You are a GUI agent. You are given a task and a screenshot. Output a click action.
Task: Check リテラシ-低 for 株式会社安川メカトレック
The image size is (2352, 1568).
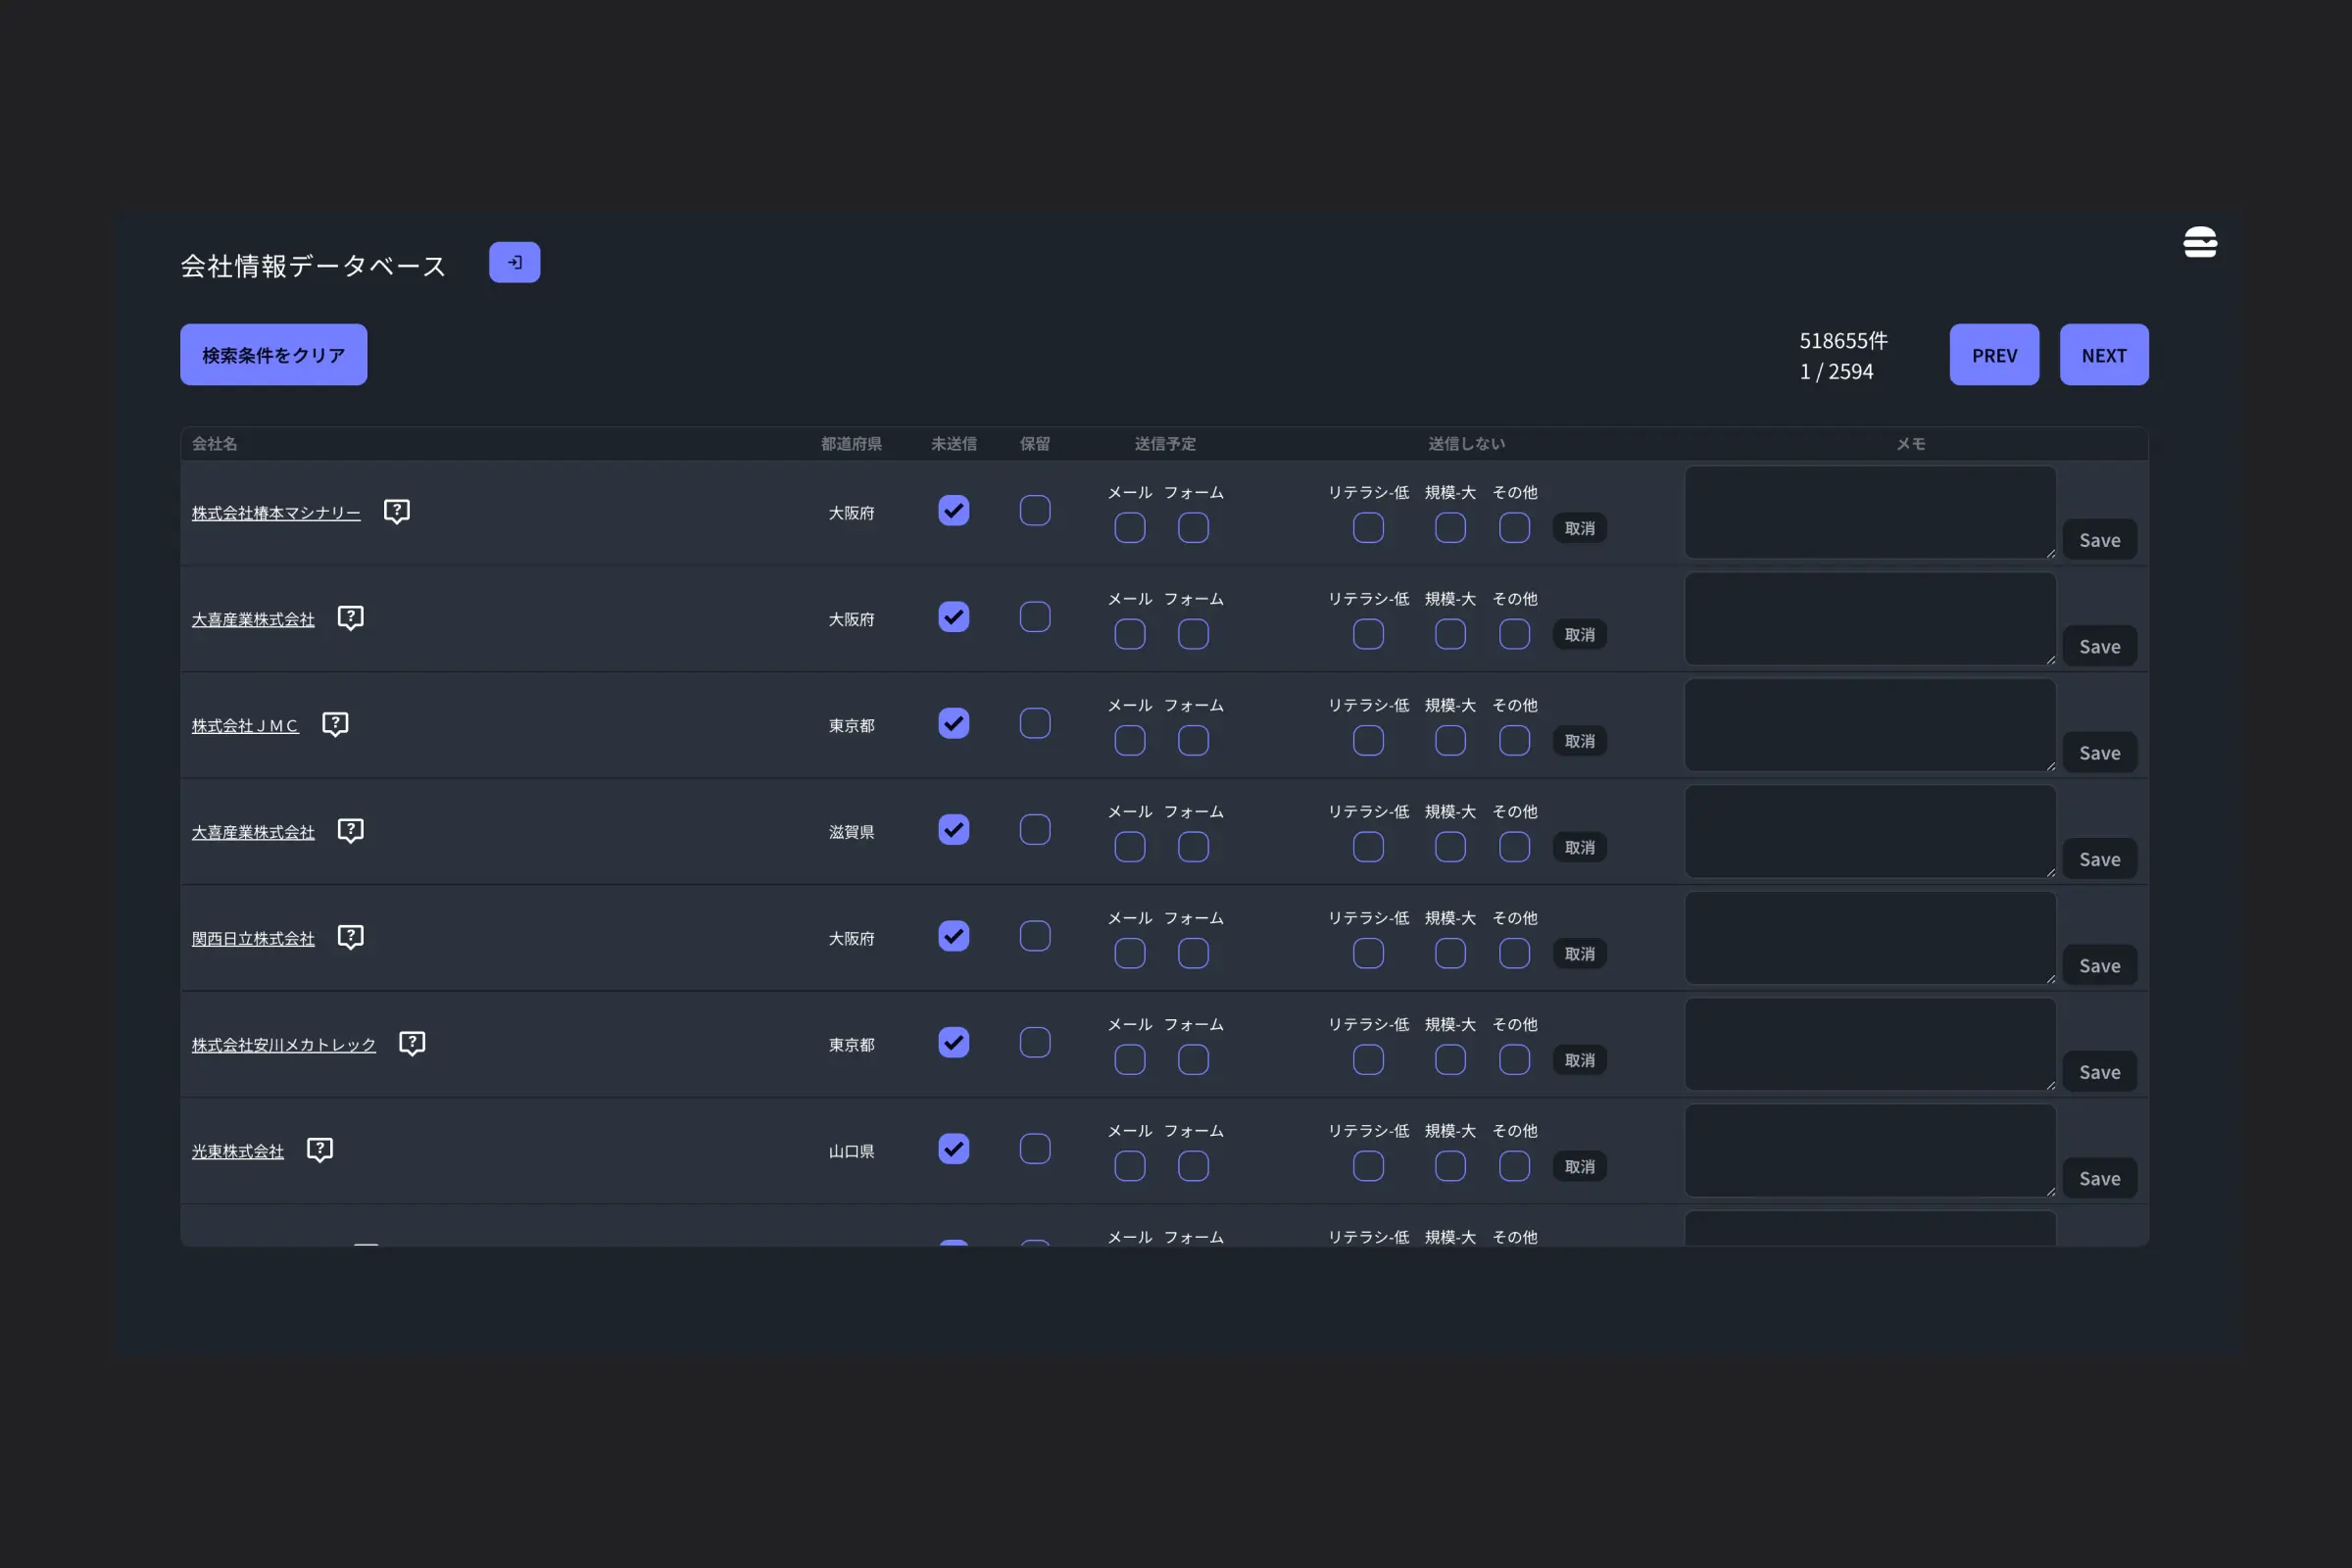(1367, 1060)
